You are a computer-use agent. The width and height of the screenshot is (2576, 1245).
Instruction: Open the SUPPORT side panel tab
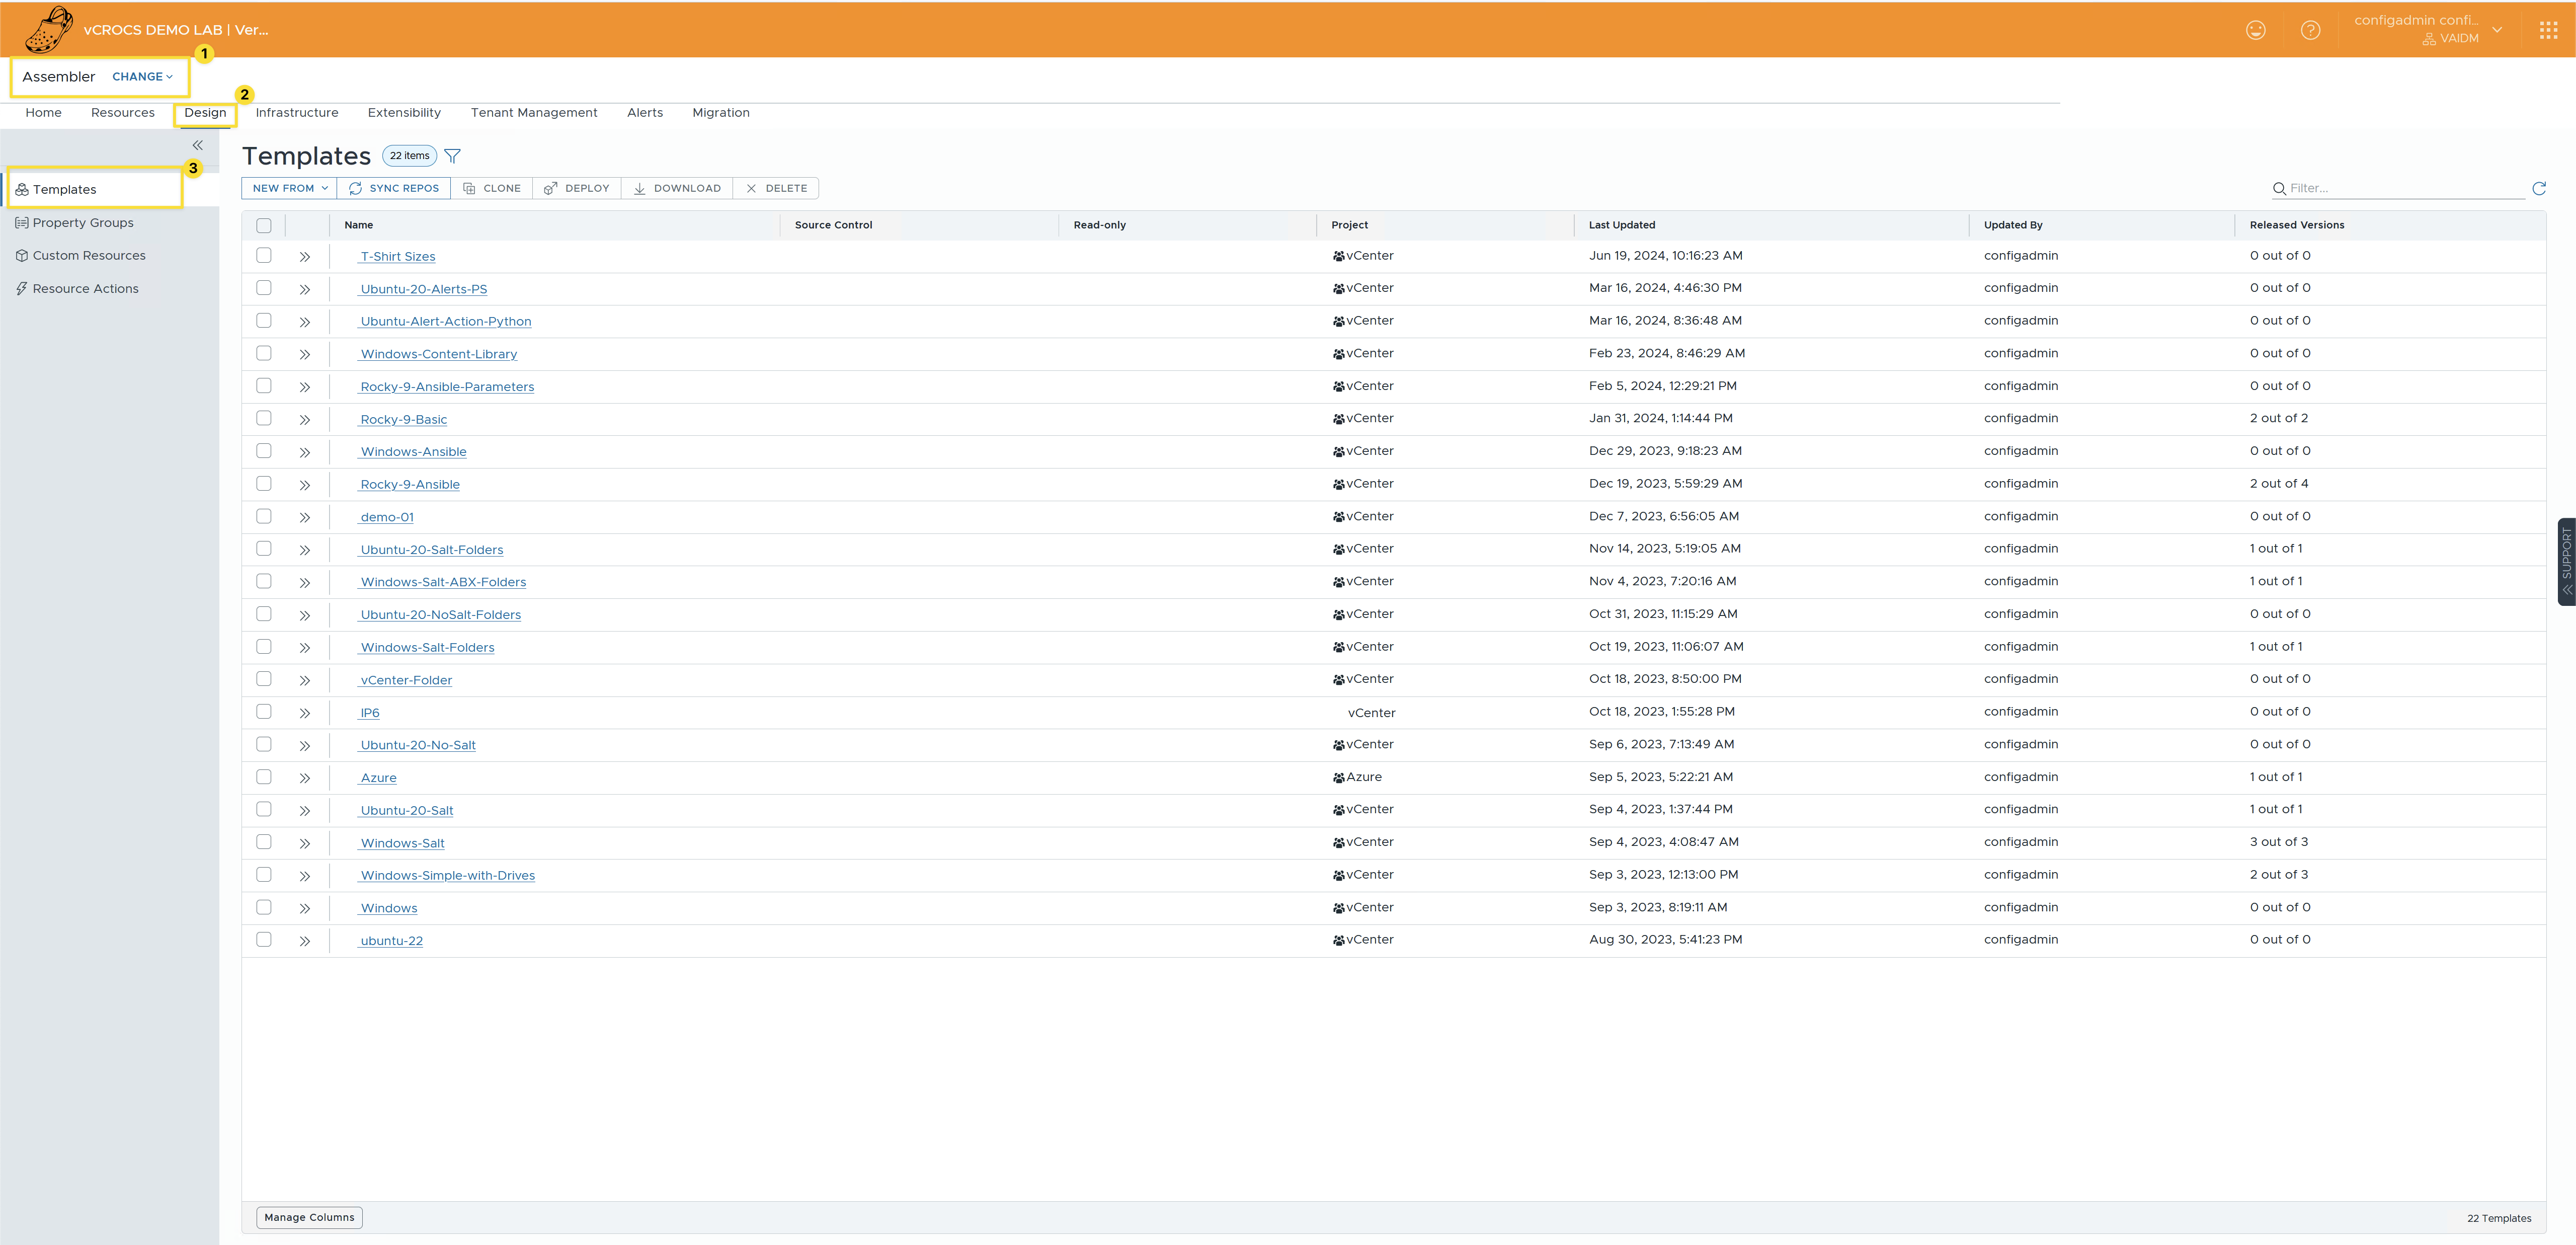[2565, 560]
